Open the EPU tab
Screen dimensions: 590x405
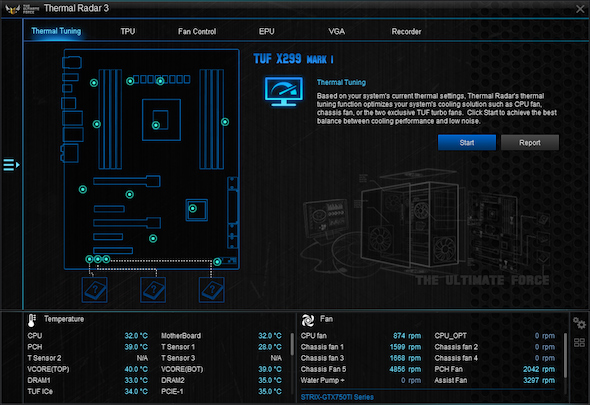pyautogui.click(x=266, y=32)
